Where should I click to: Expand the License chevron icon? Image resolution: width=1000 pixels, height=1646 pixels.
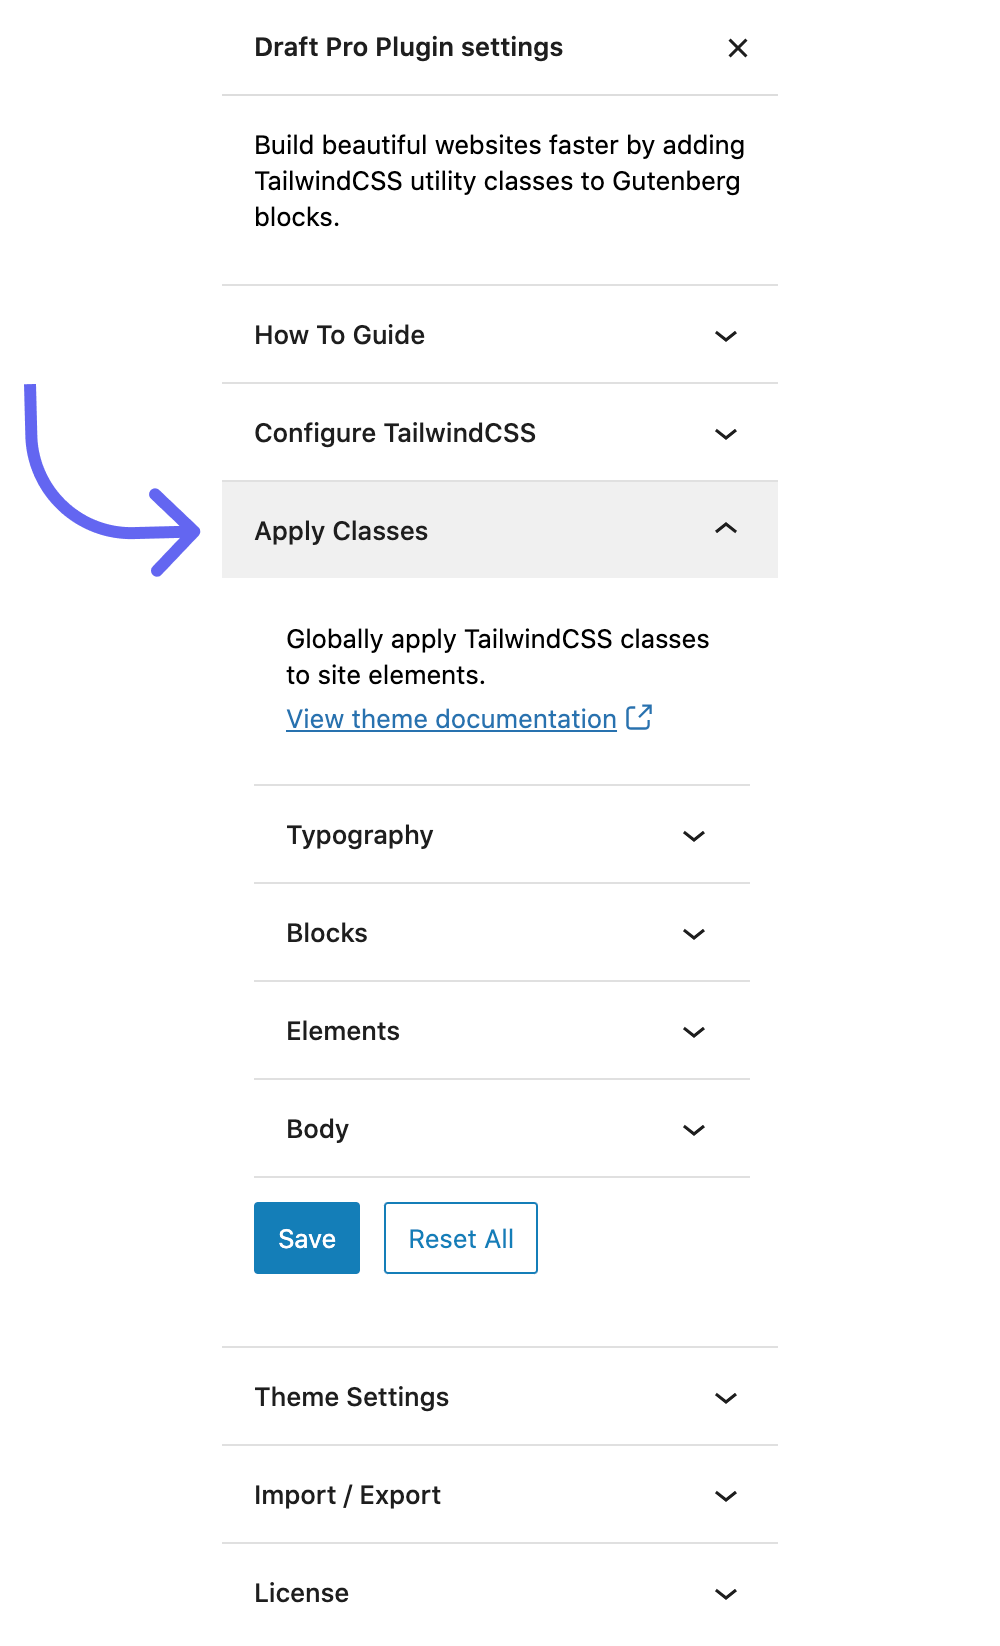(x=726, y=1594)
